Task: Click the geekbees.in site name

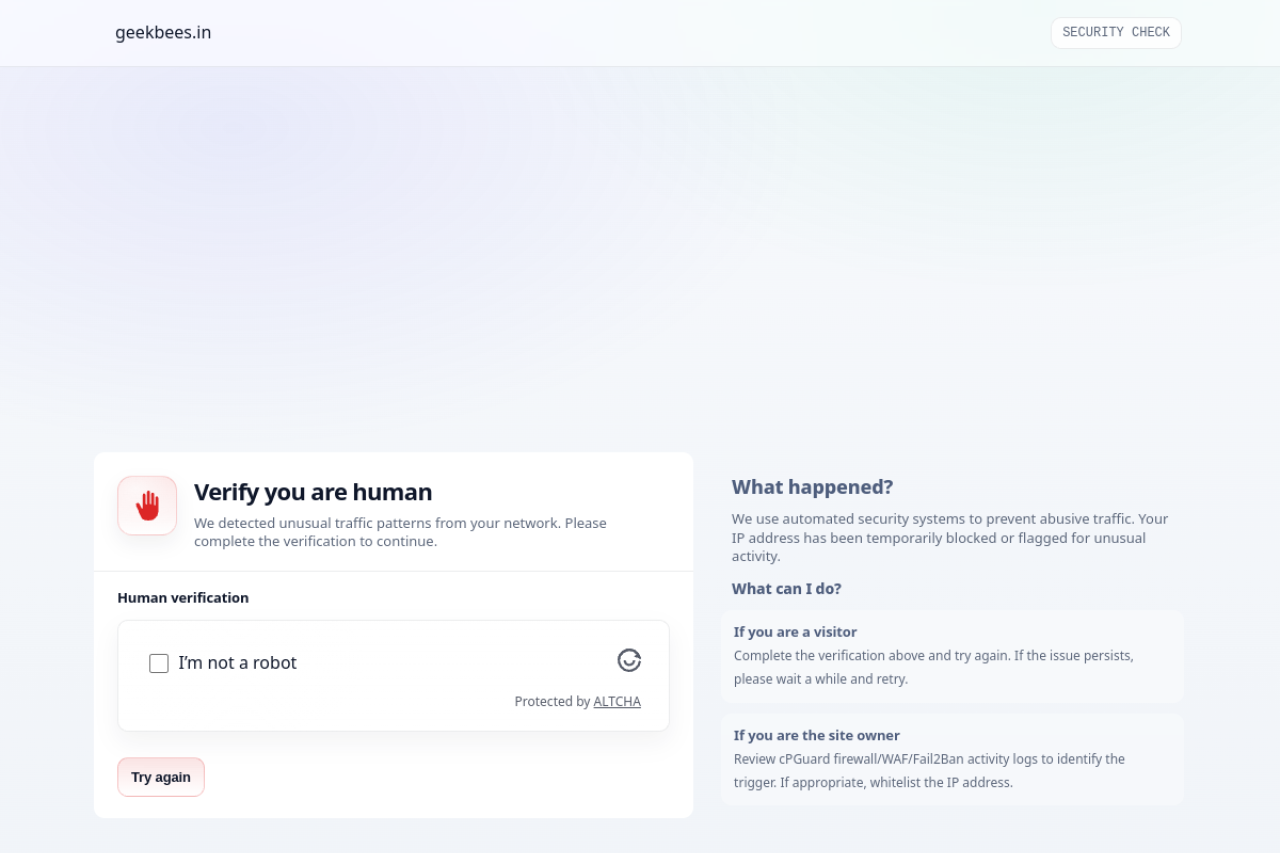Action: click(x=163, y=33)
